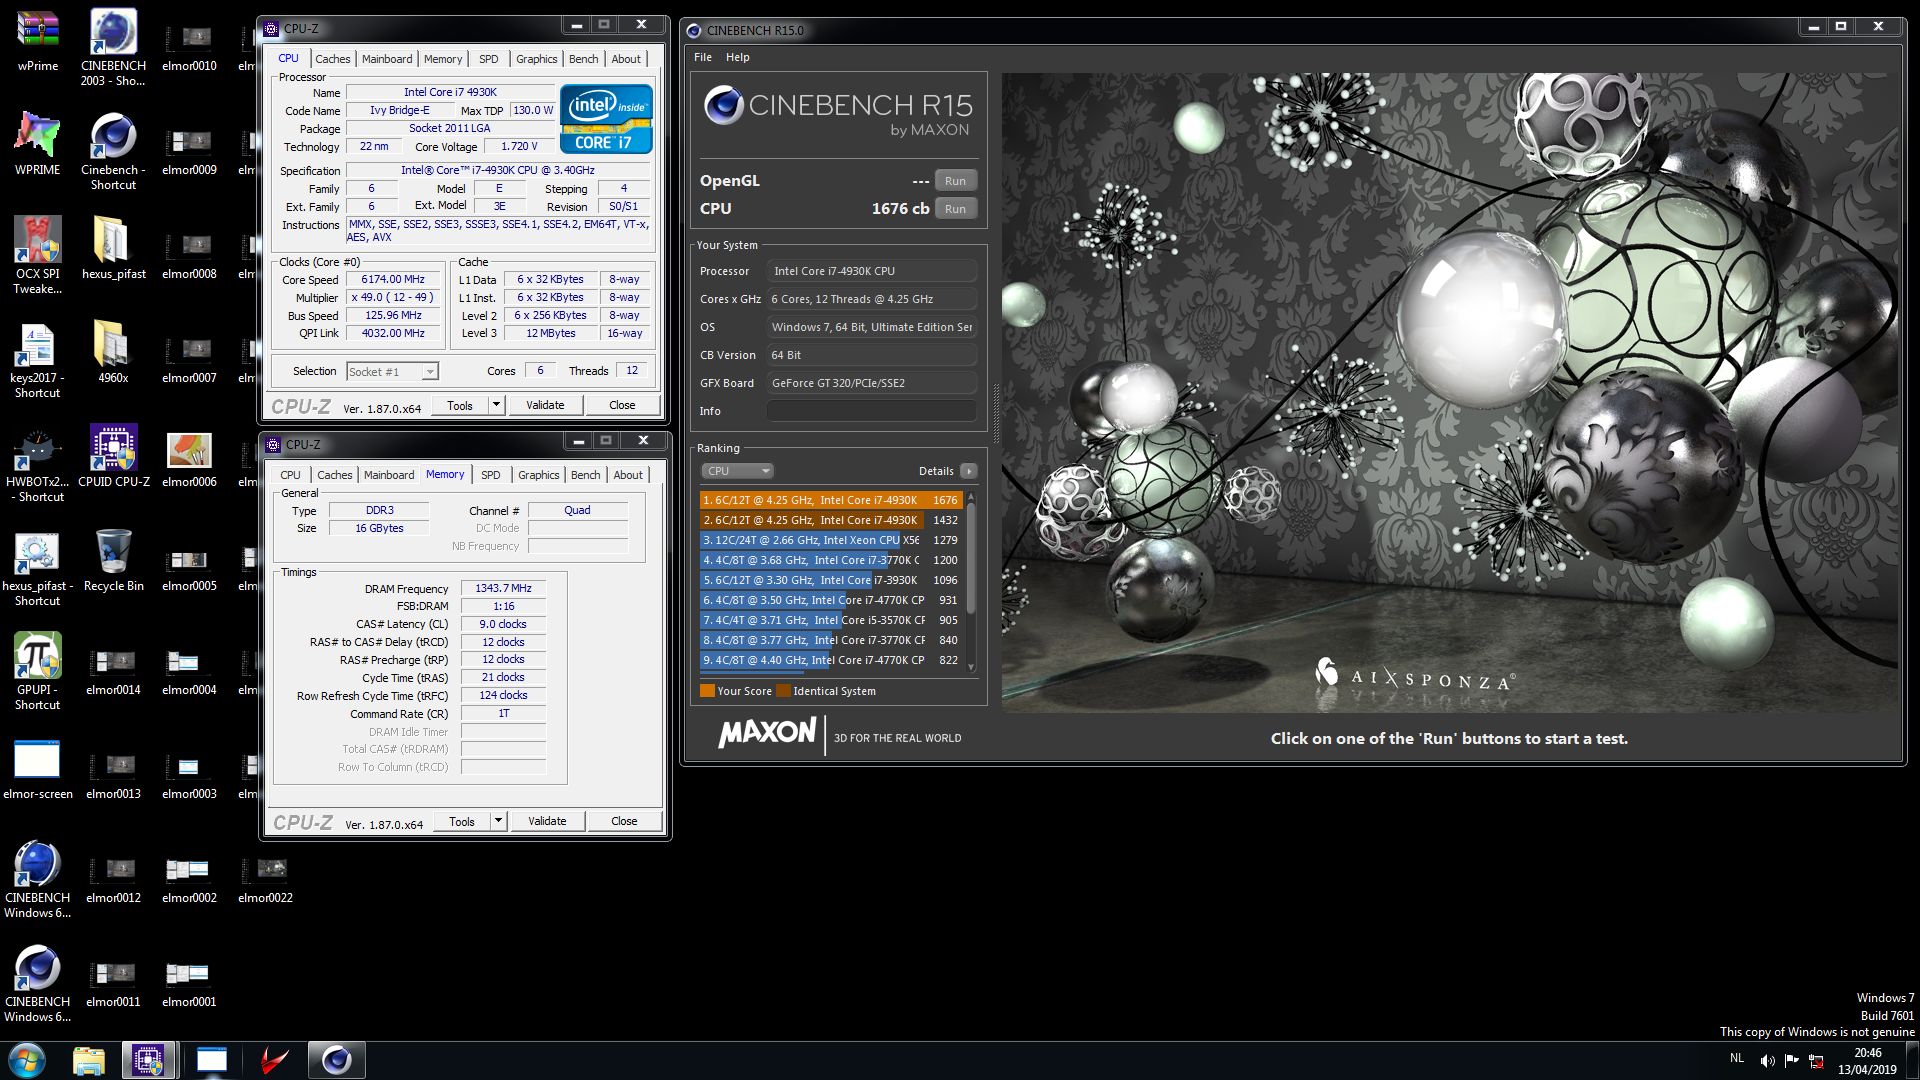Open the wPrime desktop icon
The width and height of the screenshot is (1920, 1080).
tap(38, 40)
